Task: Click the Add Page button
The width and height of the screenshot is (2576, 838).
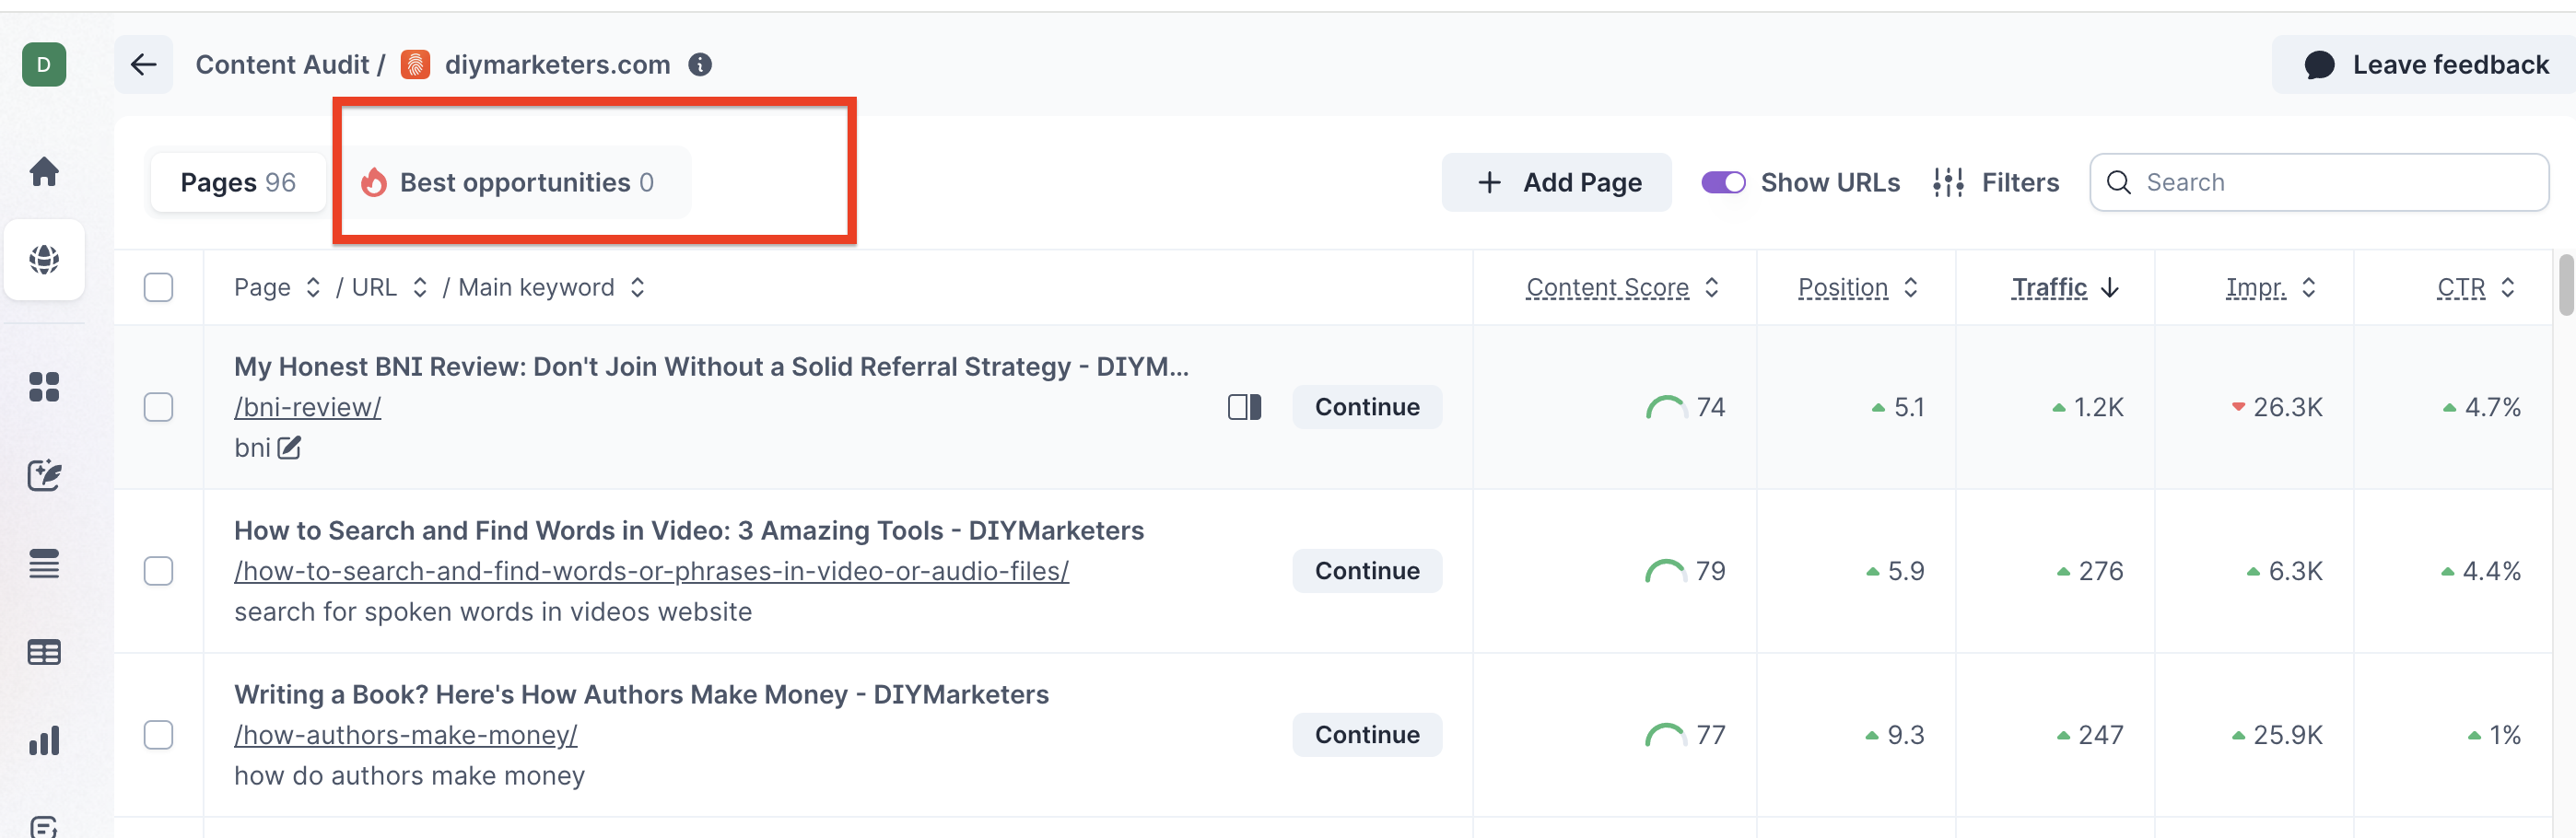Action: 1556,182
